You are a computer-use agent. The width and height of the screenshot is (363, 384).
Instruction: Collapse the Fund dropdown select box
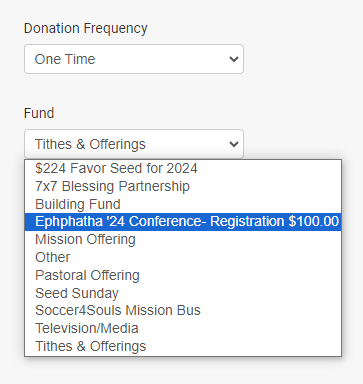click(x=134, y=144)
